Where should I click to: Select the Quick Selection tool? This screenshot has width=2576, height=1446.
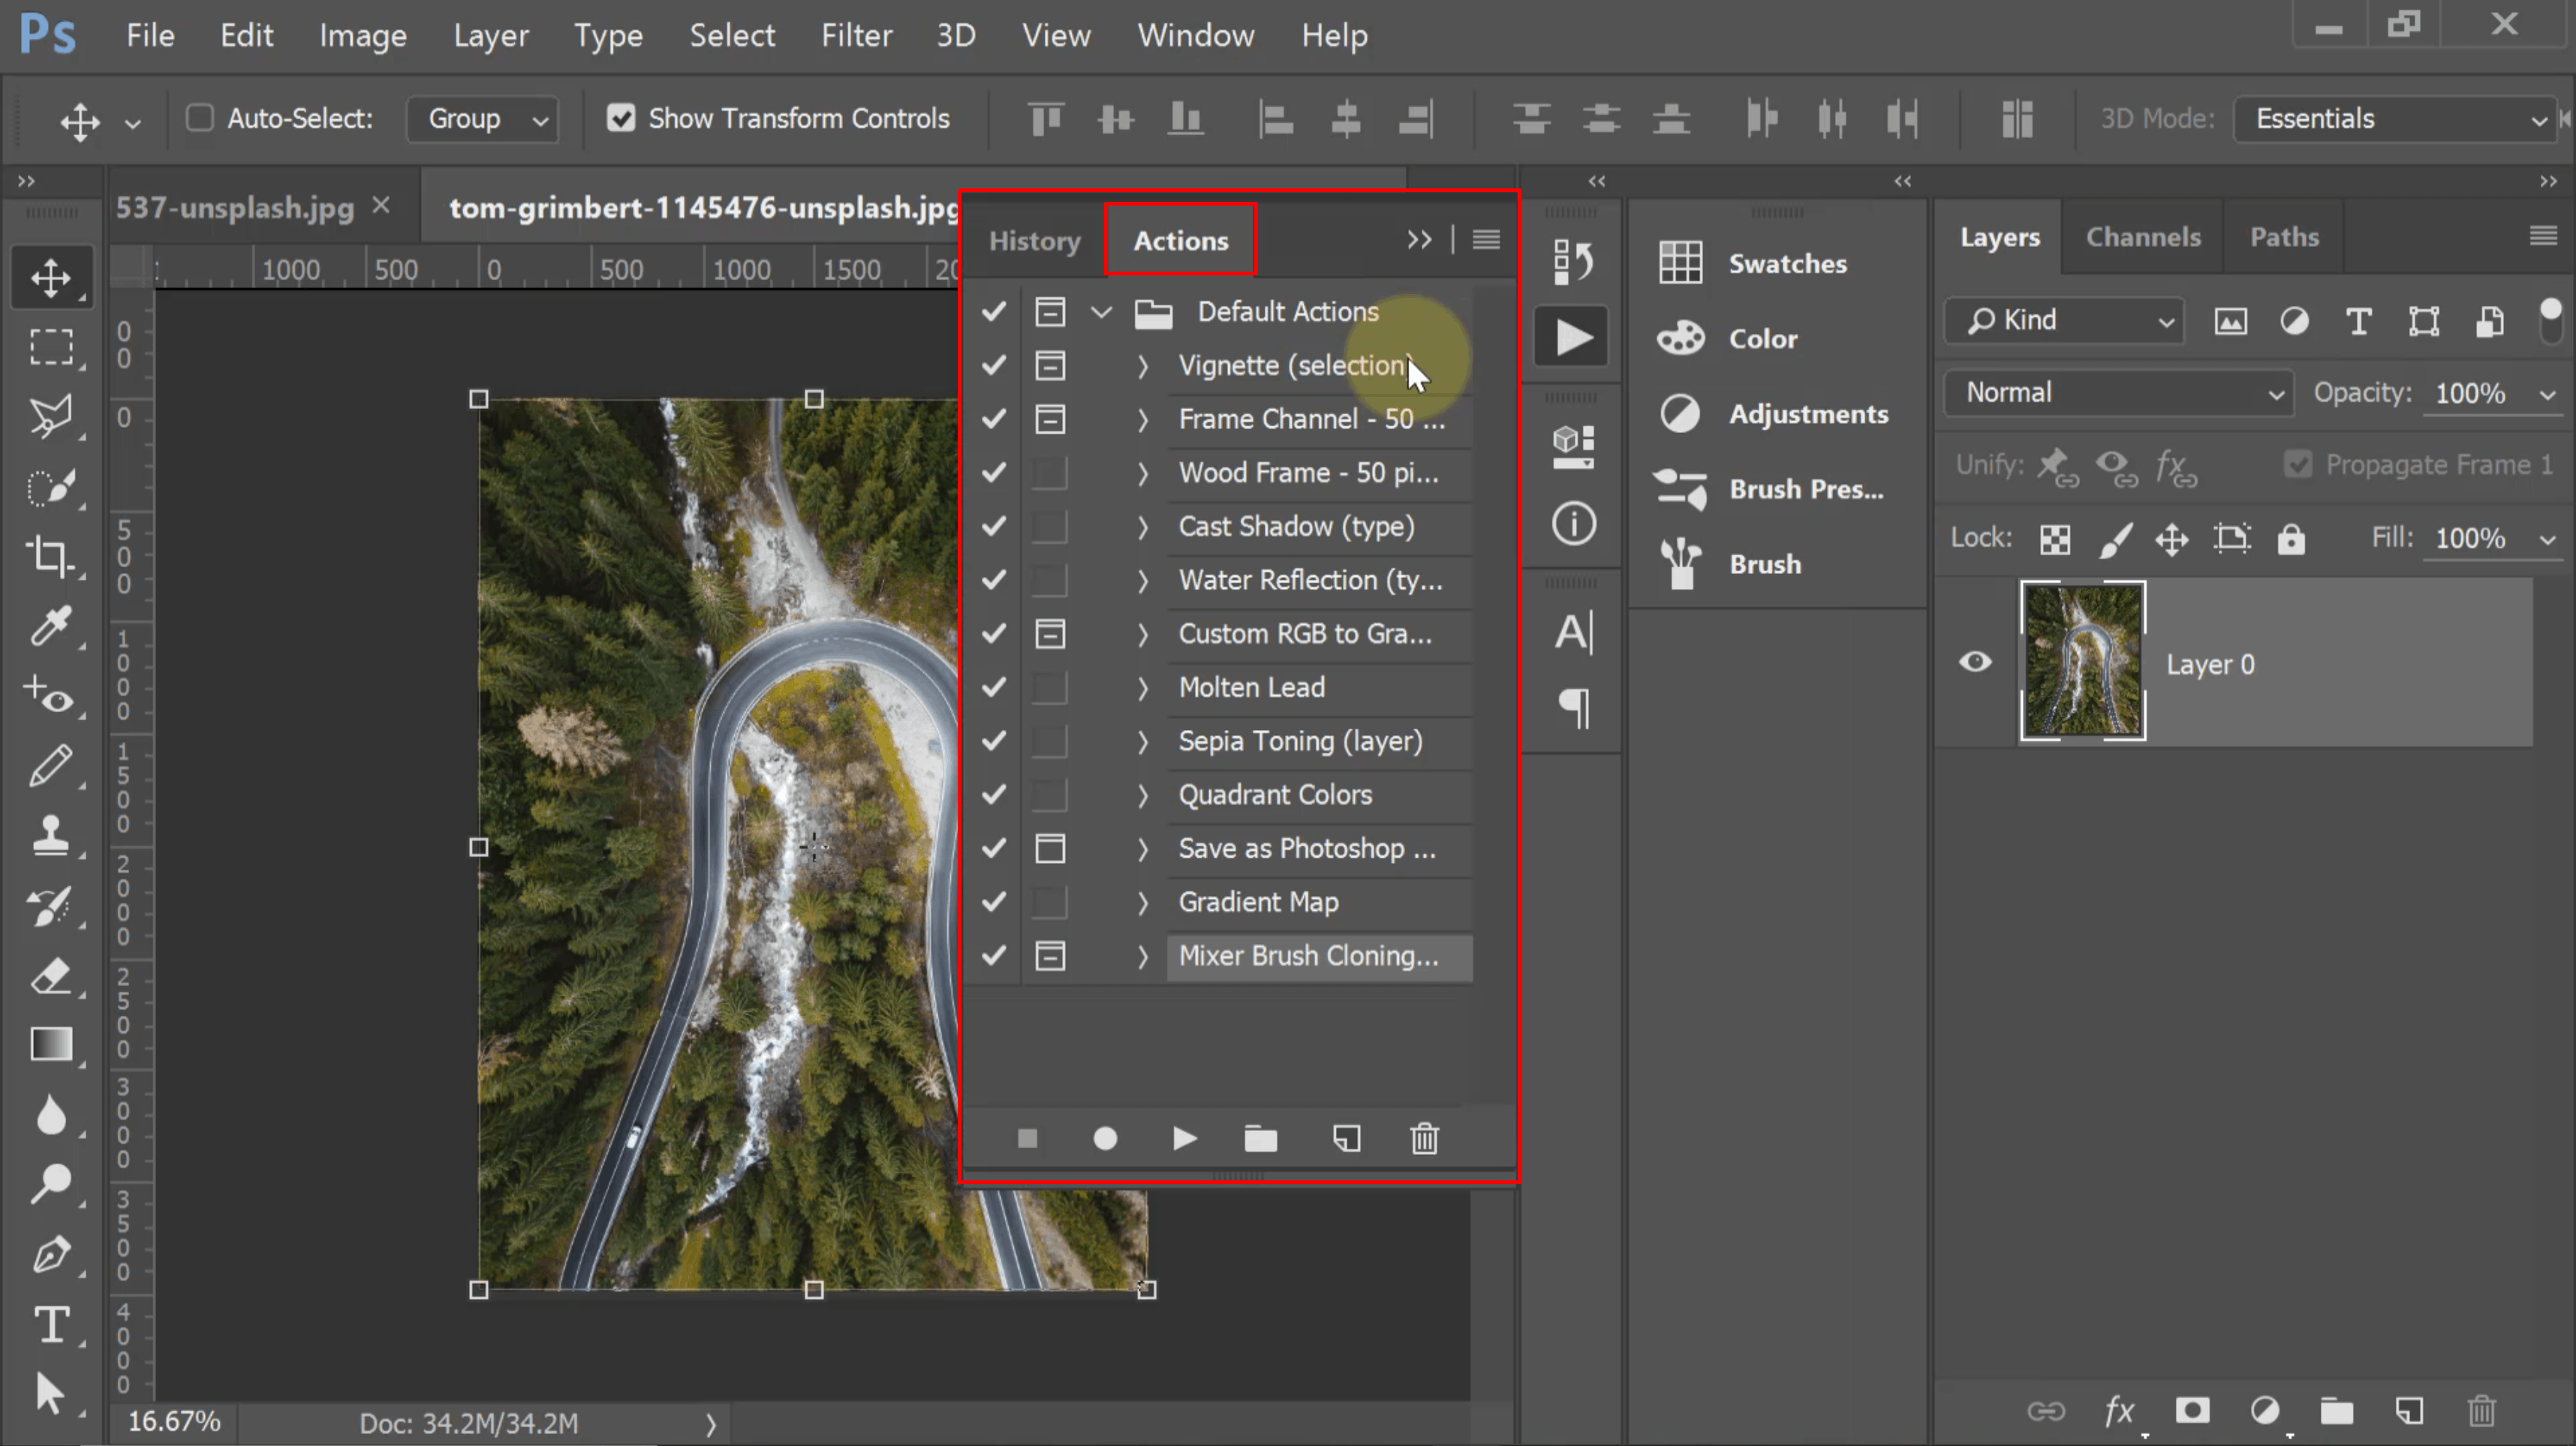point(51,486)
